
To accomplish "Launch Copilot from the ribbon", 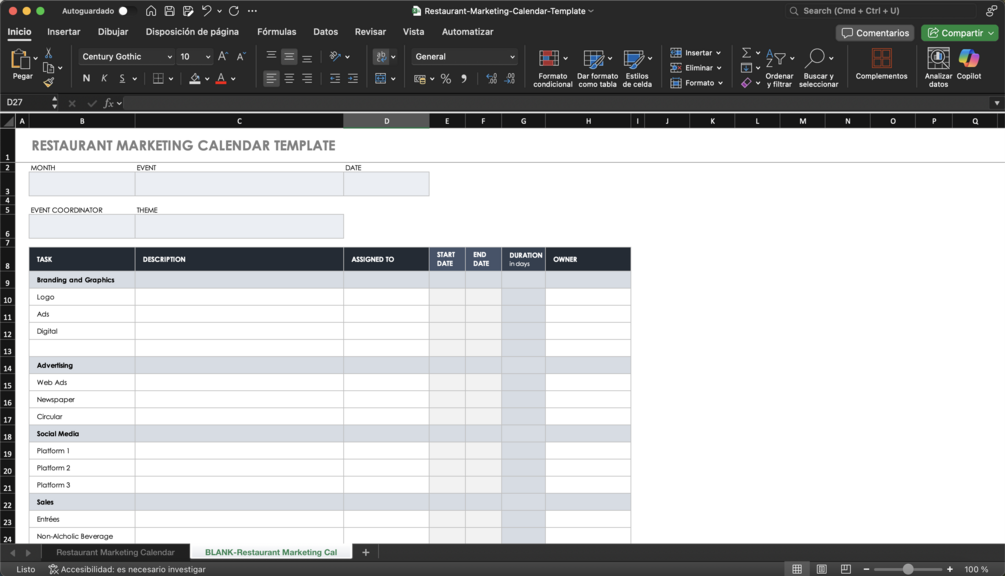I will point(968,64).
